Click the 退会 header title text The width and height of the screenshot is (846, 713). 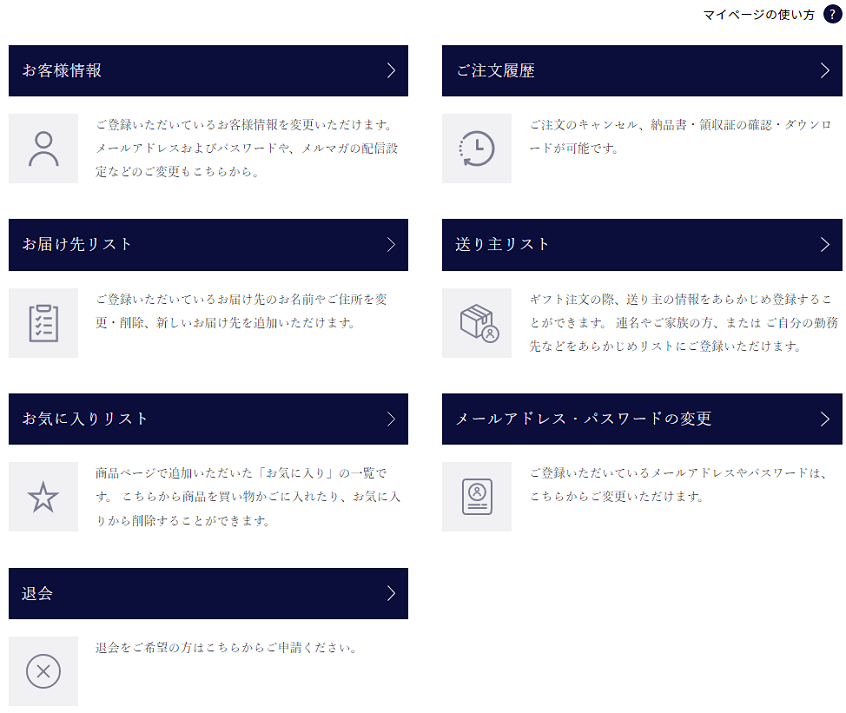[38, 593]
